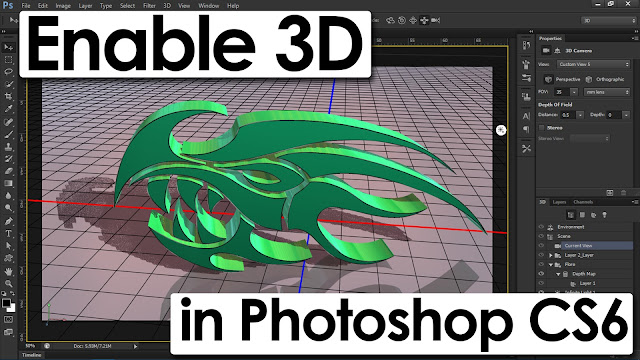640x360 pixels.
Task: Hide the Fibre mesh
Action: (x=542, y=264)
